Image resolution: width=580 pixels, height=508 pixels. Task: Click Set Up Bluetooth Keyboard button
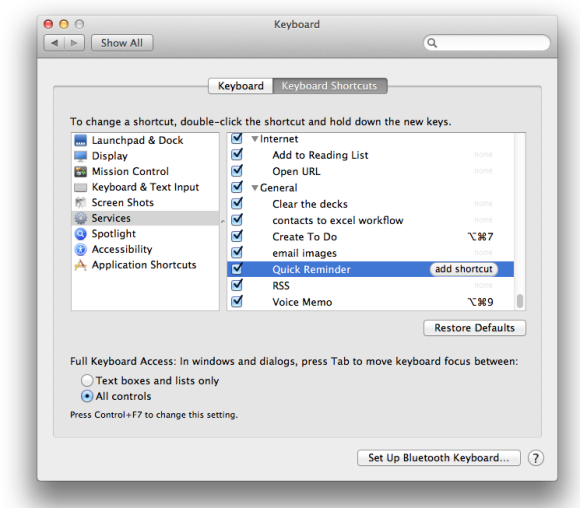439,458
